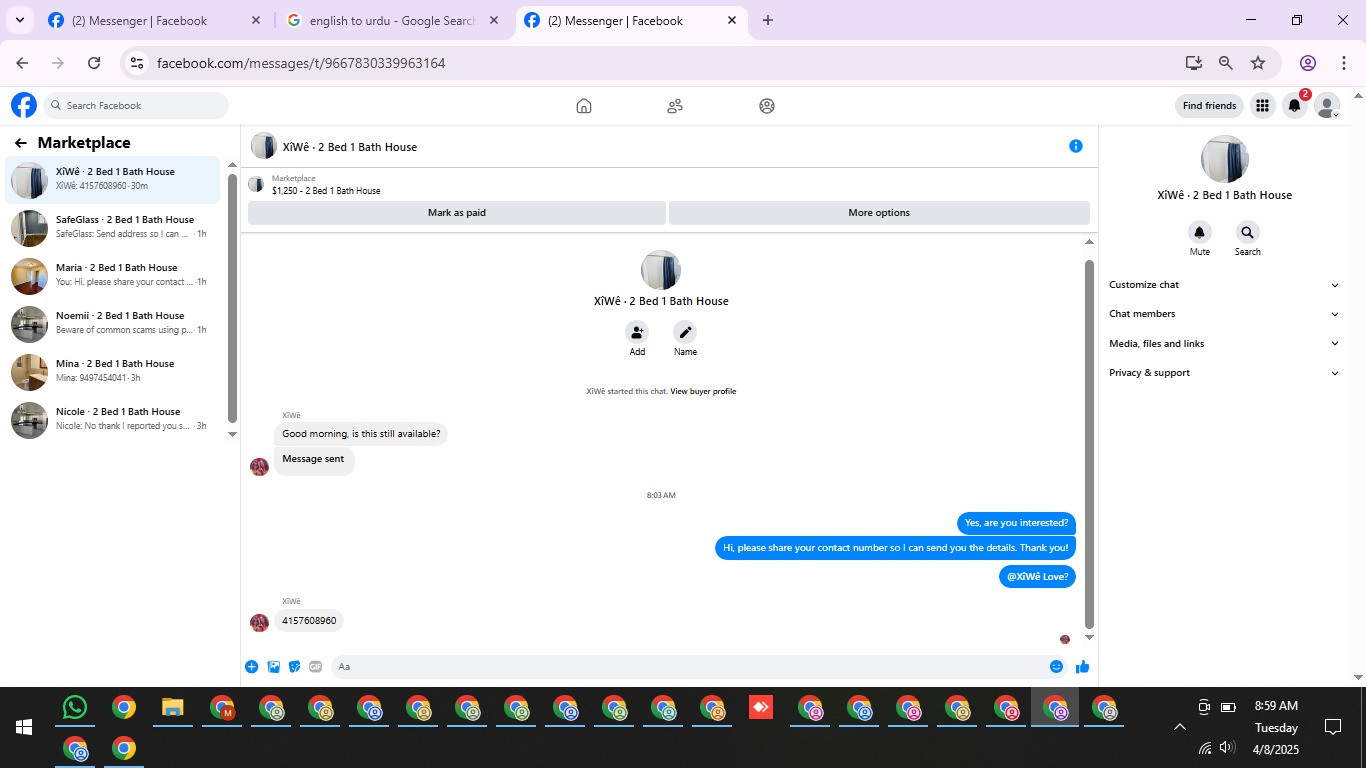Install app icon in address bar
This screenshot has width=1366, height=768.
tap(1193, 63)
